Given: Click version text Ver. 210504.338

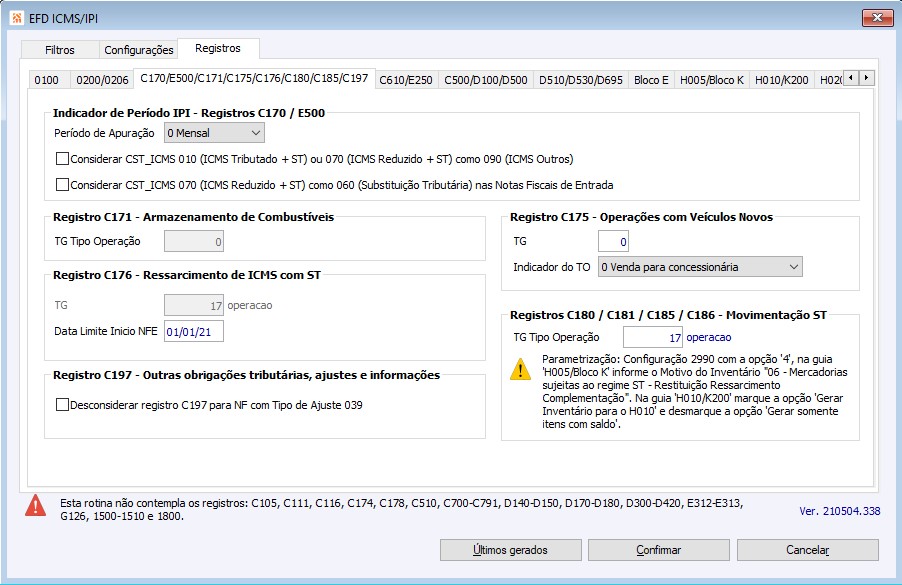Looking at the screenshot, I should click(x=839, y=511).
